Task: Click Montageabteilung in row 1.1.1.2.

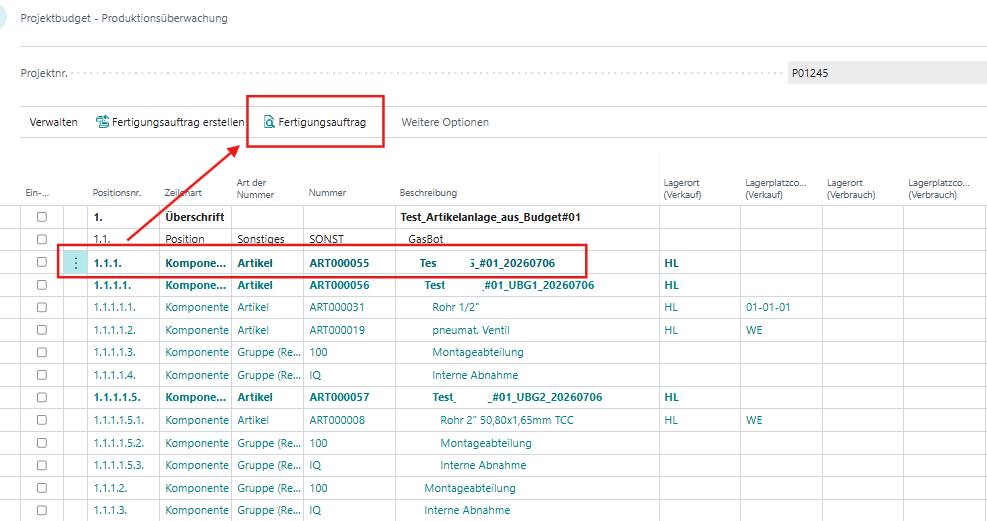Action: pos(470,488)
